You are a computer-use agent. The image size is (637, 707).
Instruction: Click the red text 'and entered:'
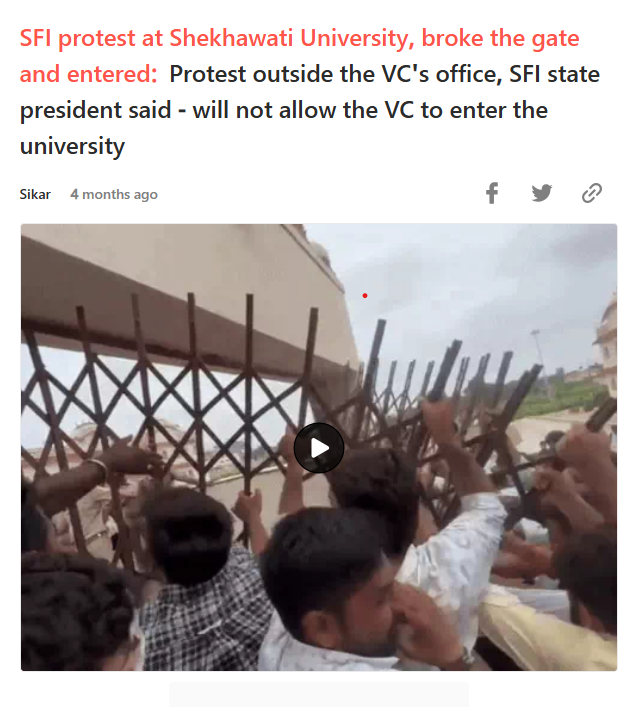click(88, 74)
